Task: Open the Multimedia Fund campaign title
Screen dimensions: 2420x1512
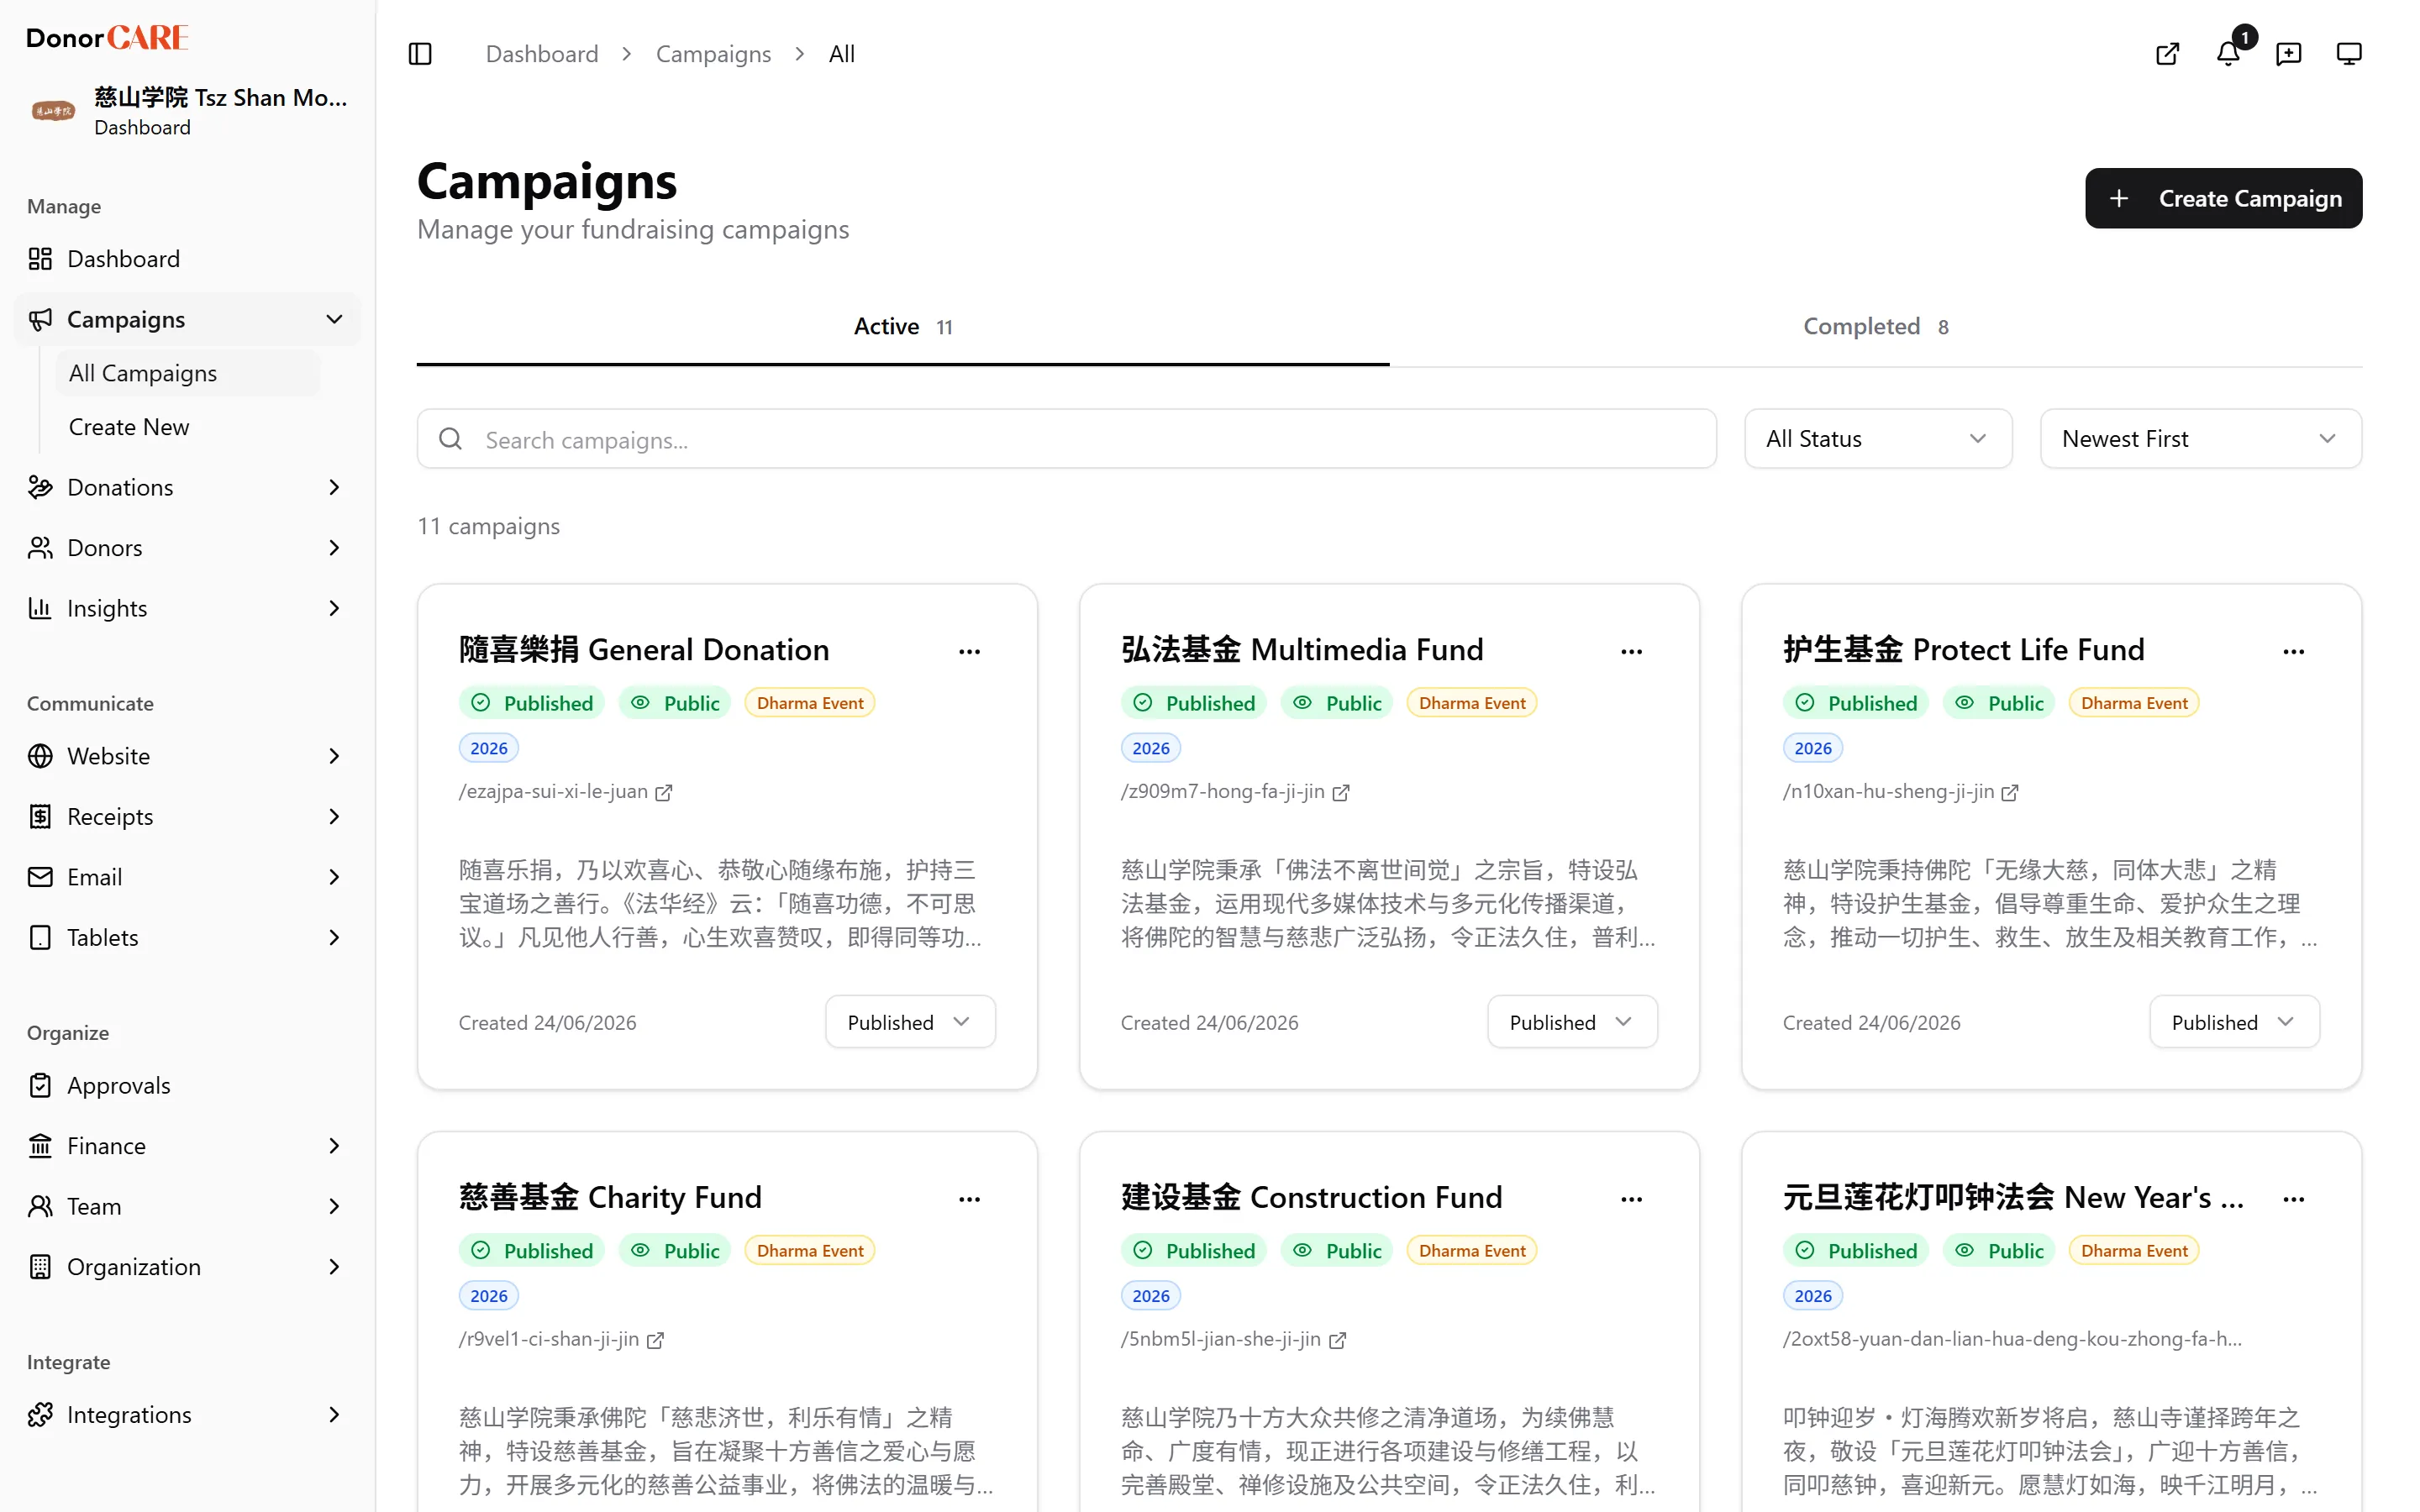Action: tap(1302, 649)
